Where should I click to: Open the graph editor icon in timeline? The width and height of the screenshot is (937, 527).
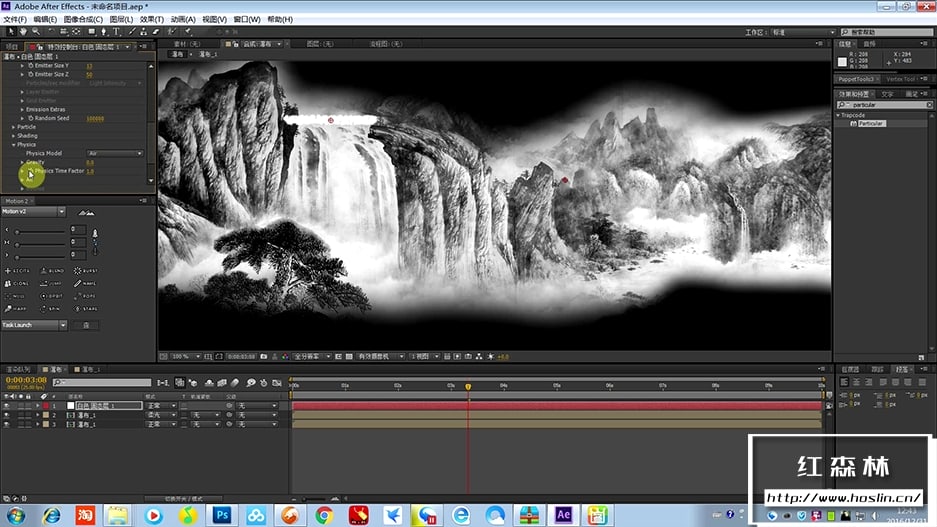click(x=277, y=382)
